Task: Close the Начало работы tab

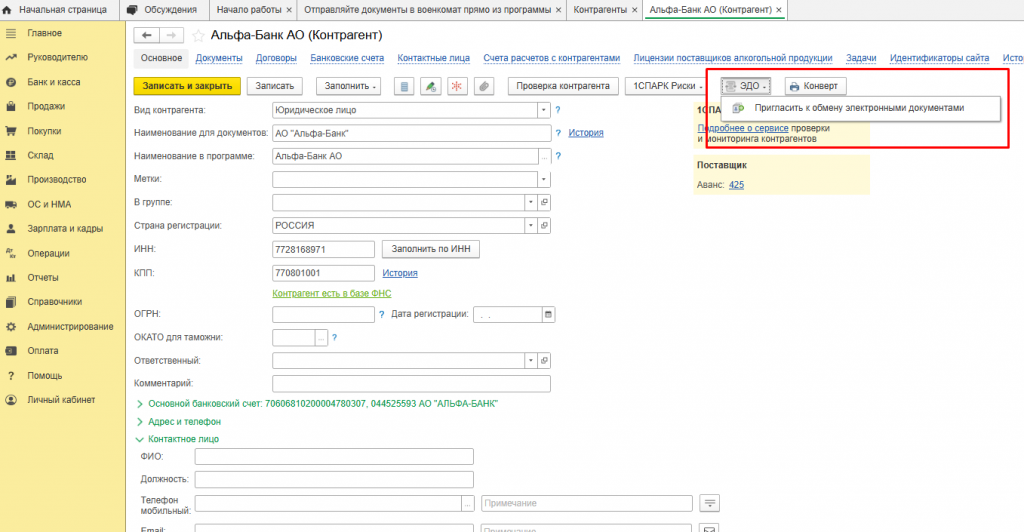Action: click(289, 10)
